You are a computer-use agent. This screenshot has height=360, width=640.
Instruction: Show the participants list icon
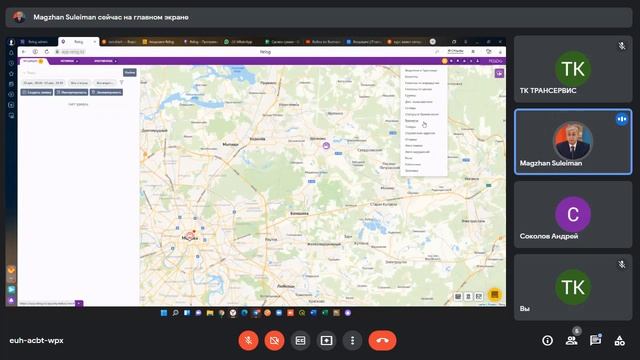[x=571, y=340]
